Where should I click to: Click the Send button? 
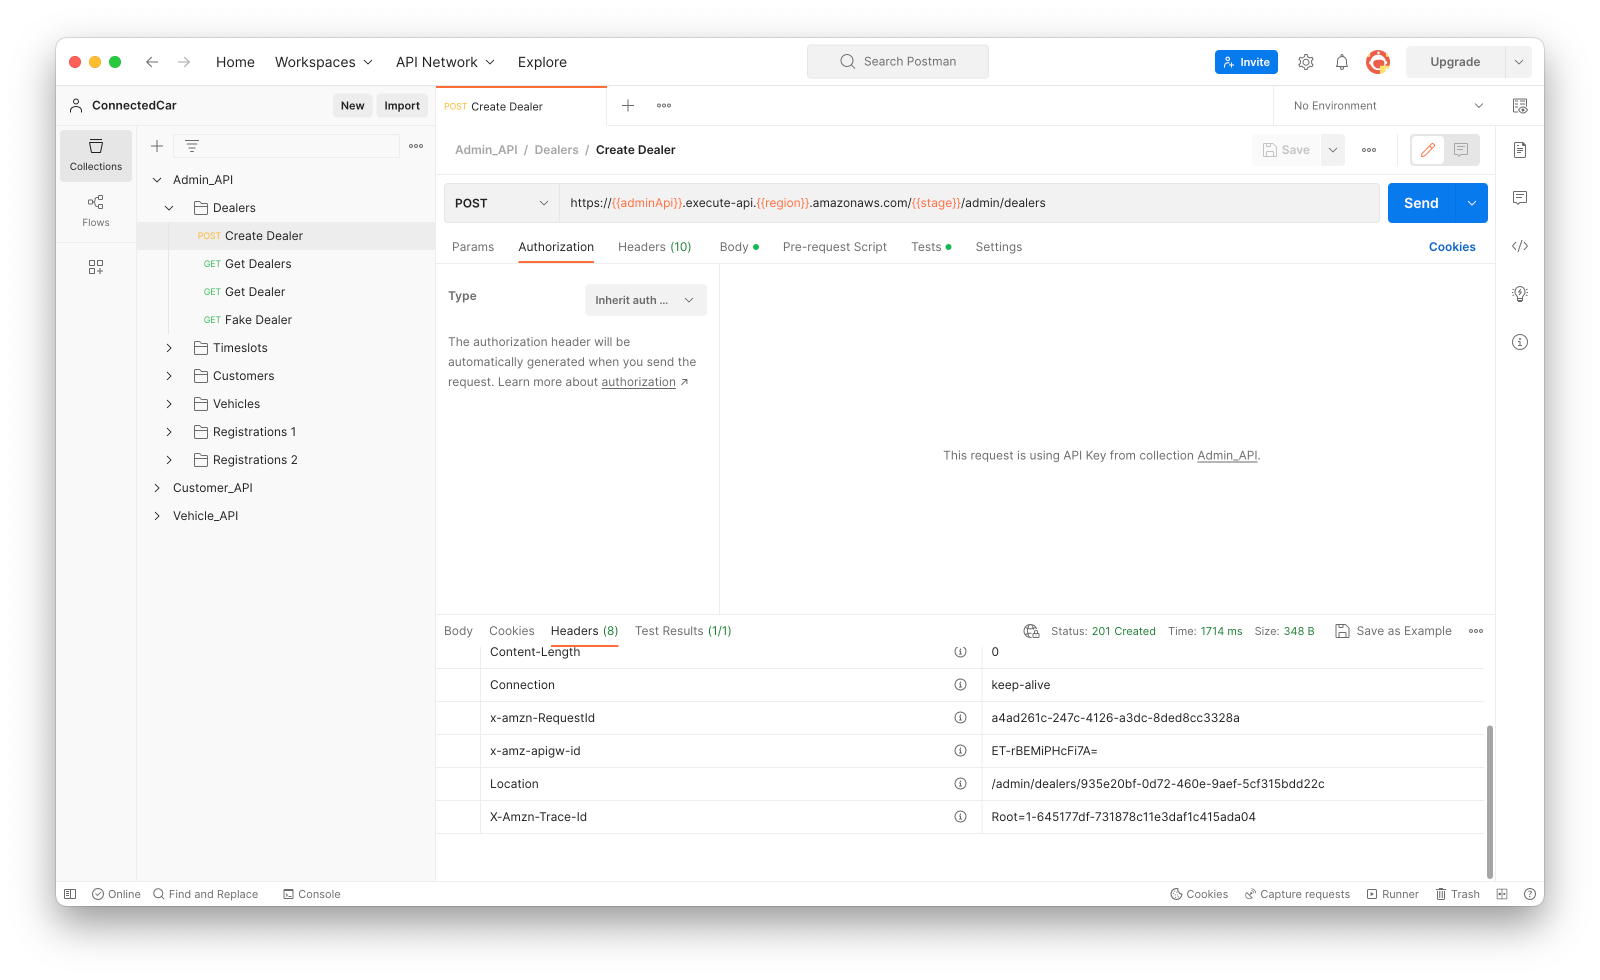click(x=1421, y=203)
